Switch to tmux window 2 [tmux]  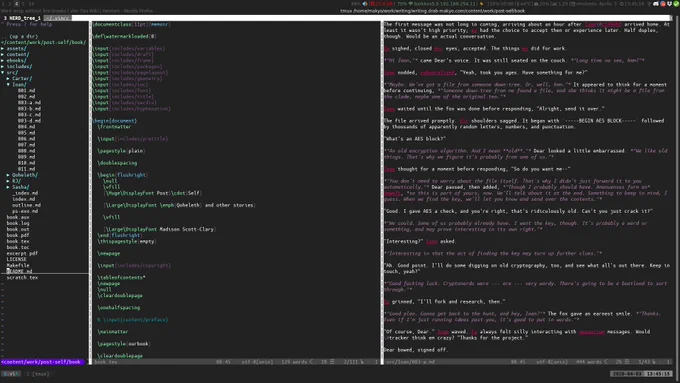(x=38, y=374)
